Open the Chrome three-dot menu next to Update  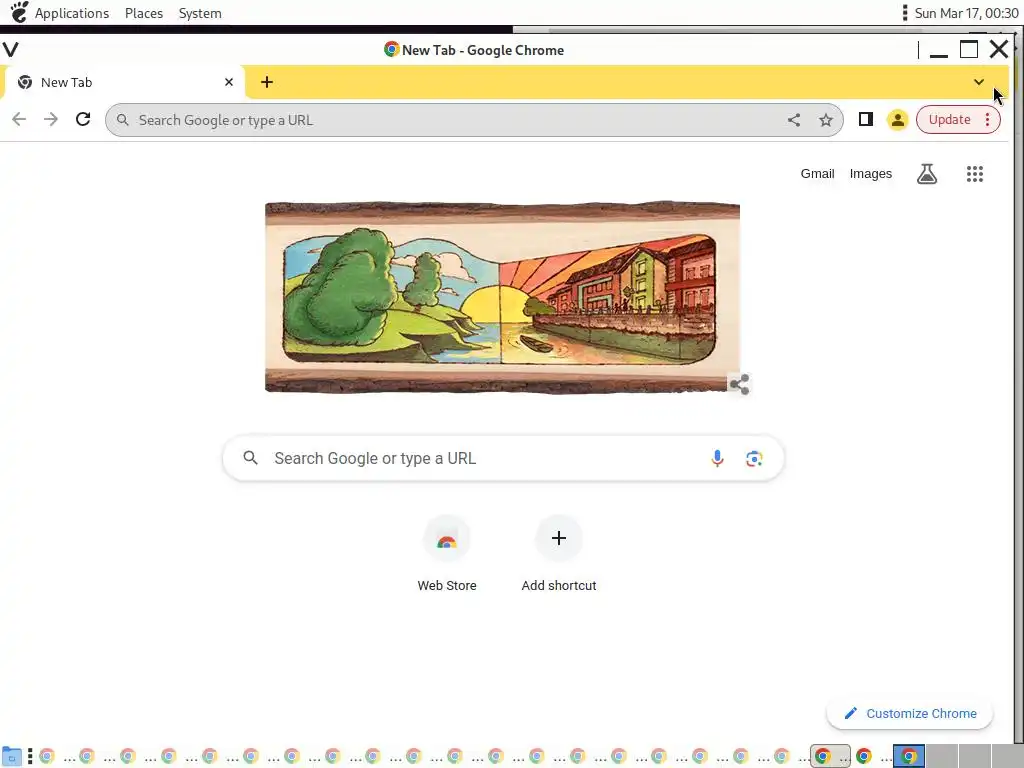coord(987,120)
